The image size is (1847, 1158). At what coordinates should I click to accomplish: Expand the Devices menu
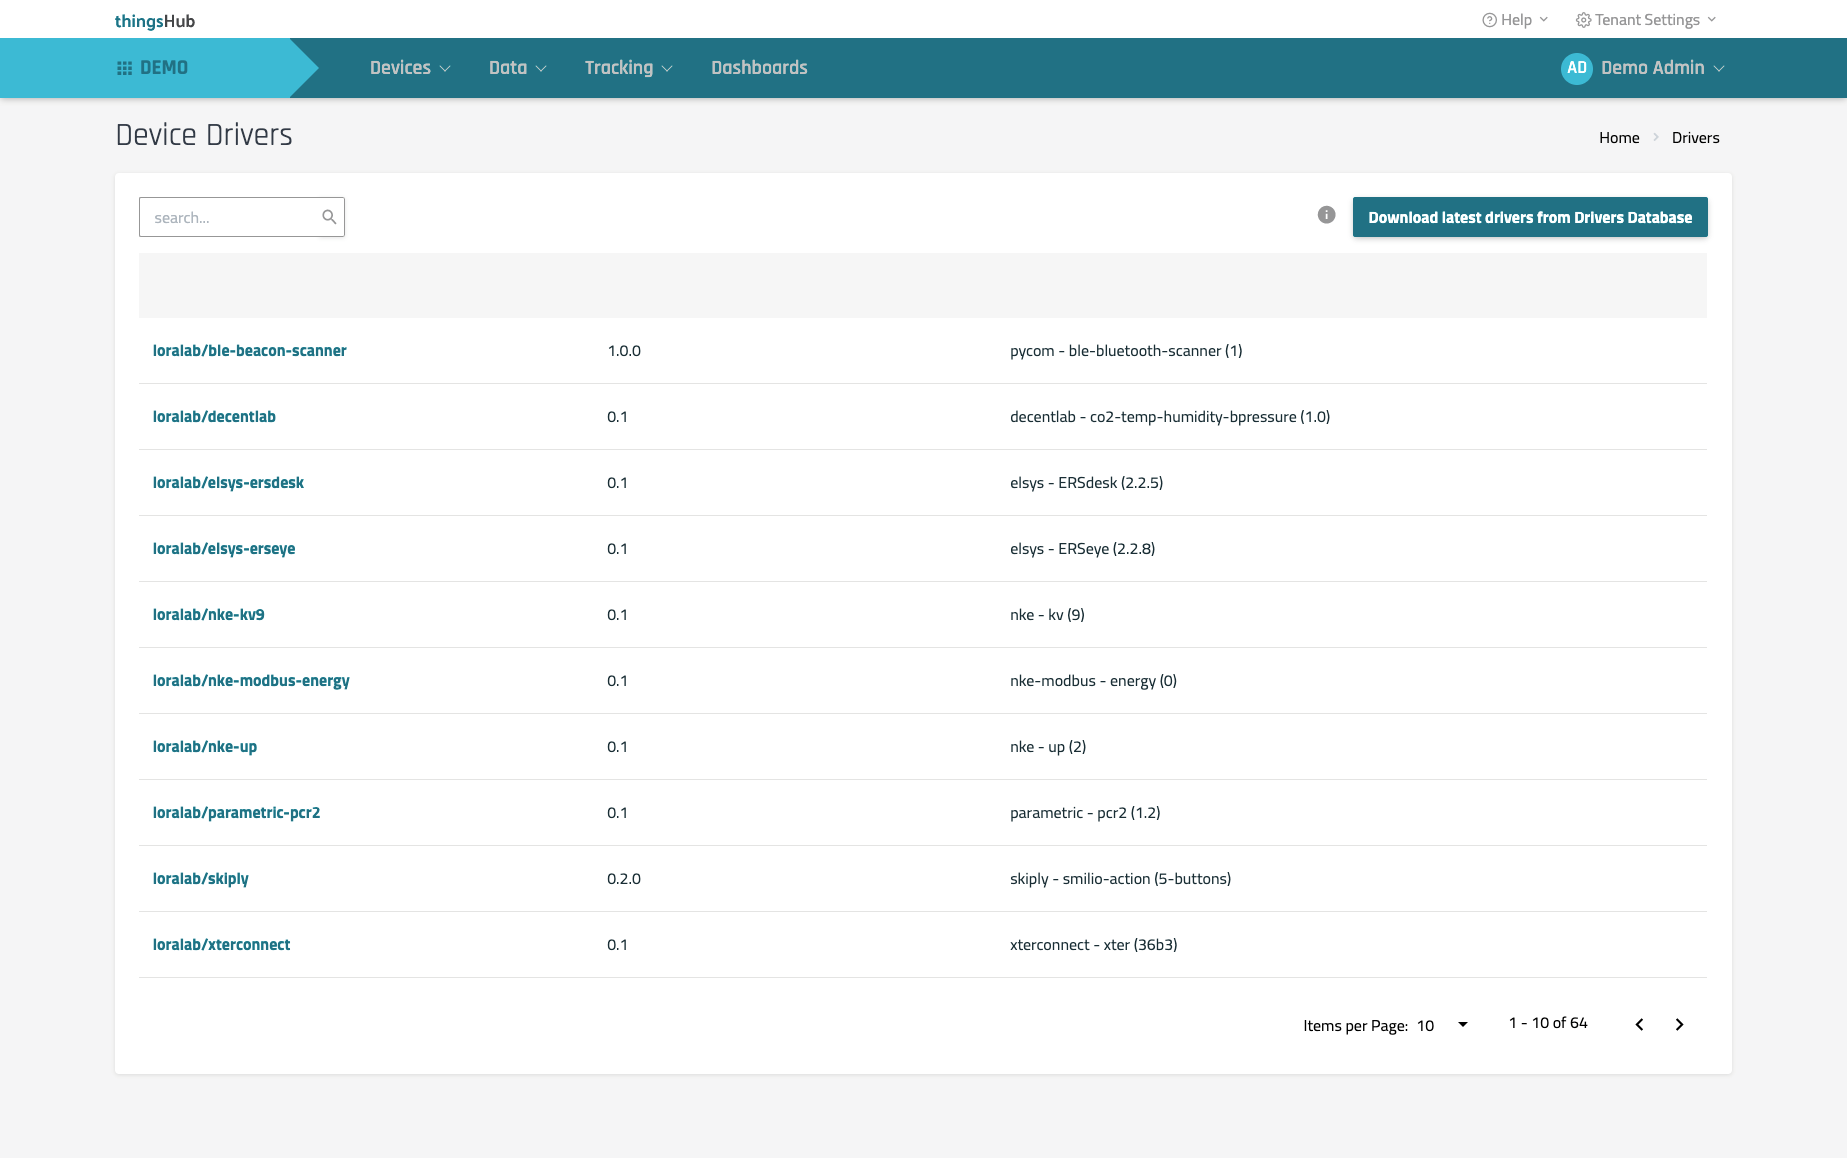click(410, 68)
